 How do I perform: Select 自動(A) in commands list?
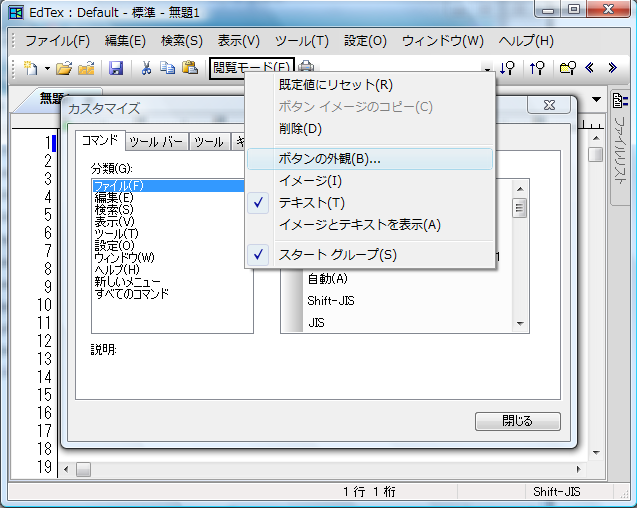327,279
